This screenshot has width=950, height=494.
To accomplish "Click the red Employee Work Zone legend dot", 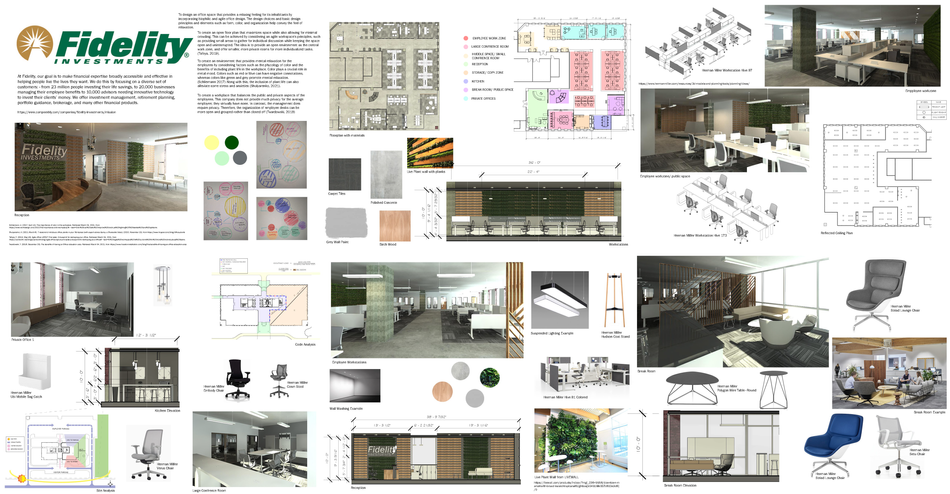I will [x=466, y=38].
